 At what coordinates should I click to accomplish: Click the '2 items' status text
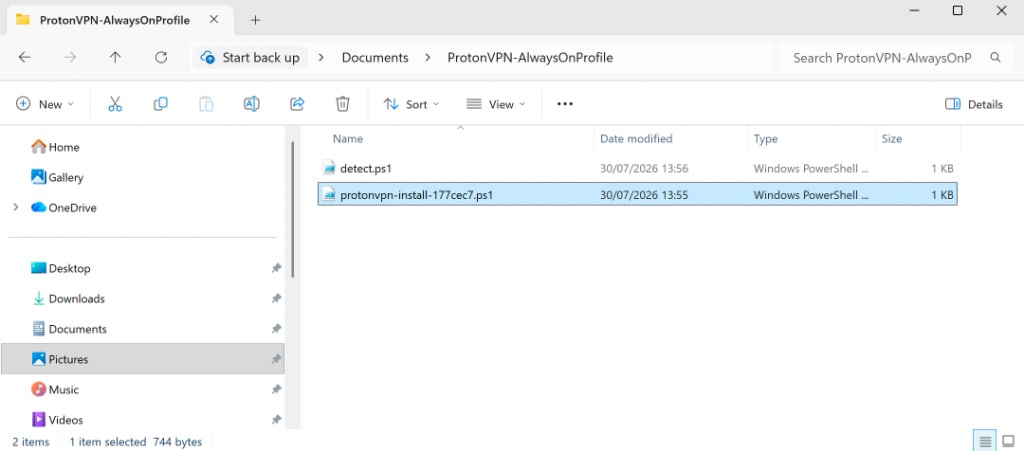(30, 442)
